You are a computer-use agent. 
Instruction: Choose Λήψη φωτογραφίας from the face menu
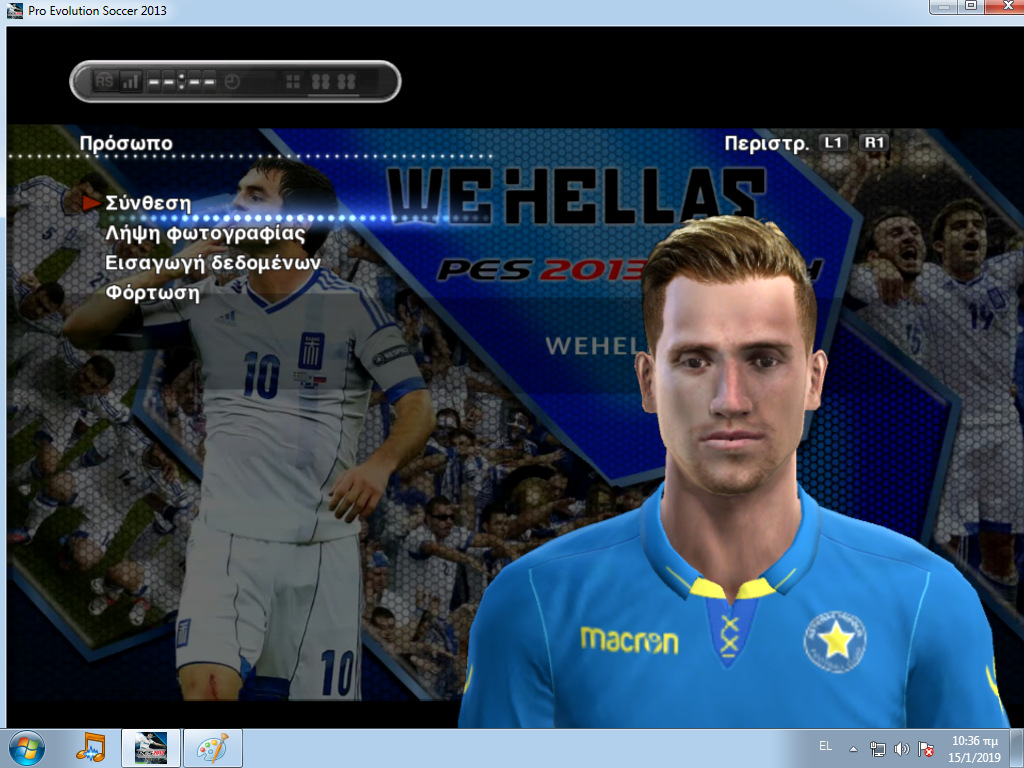tap(205, 233)
